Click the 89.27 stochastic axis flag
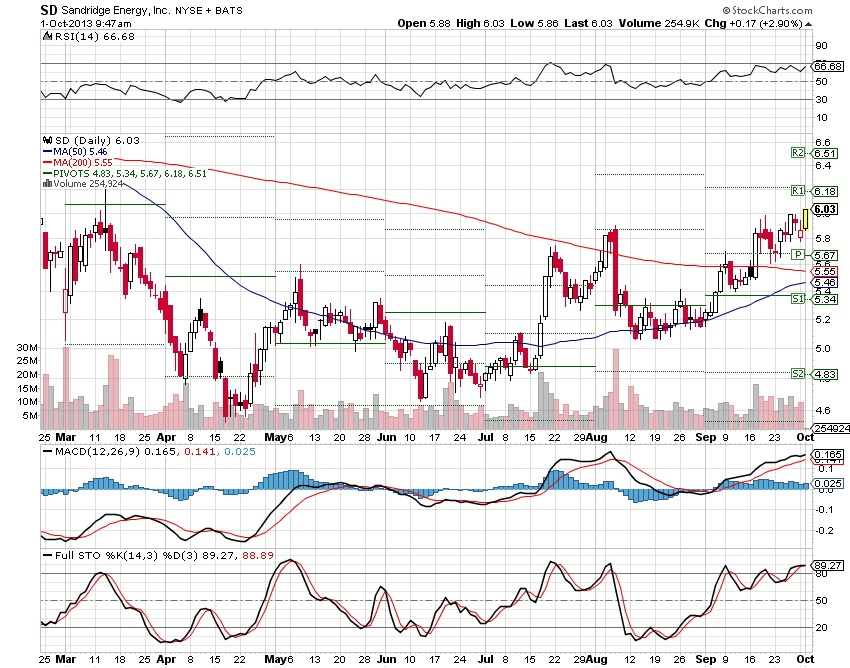 tap(828, 566)
